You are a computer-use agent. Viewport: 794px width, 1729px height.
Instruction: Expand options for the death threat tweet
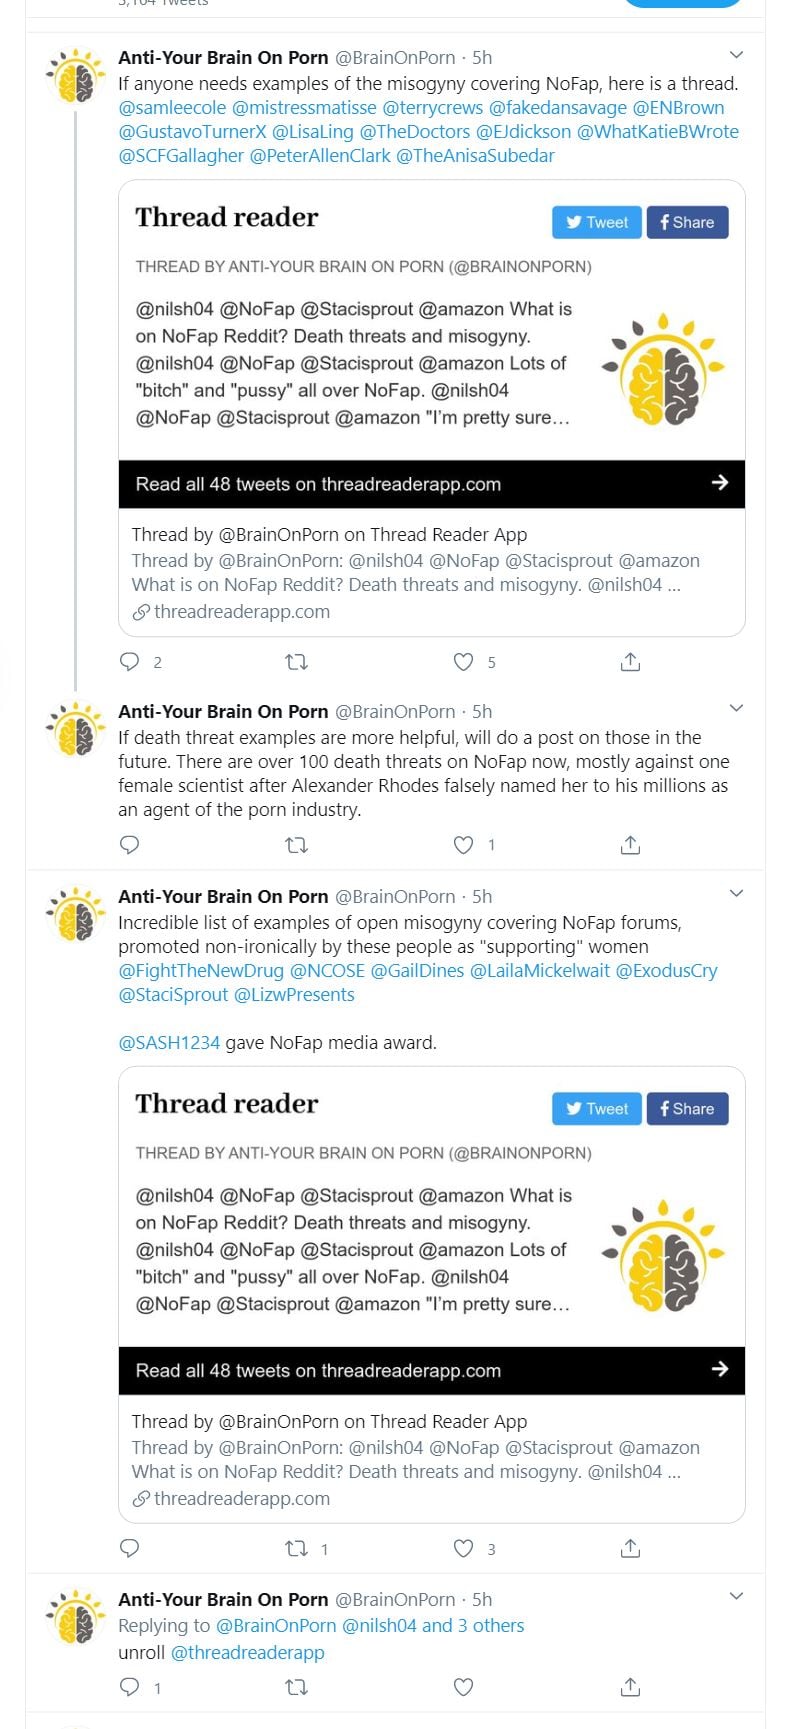point(736,709)
